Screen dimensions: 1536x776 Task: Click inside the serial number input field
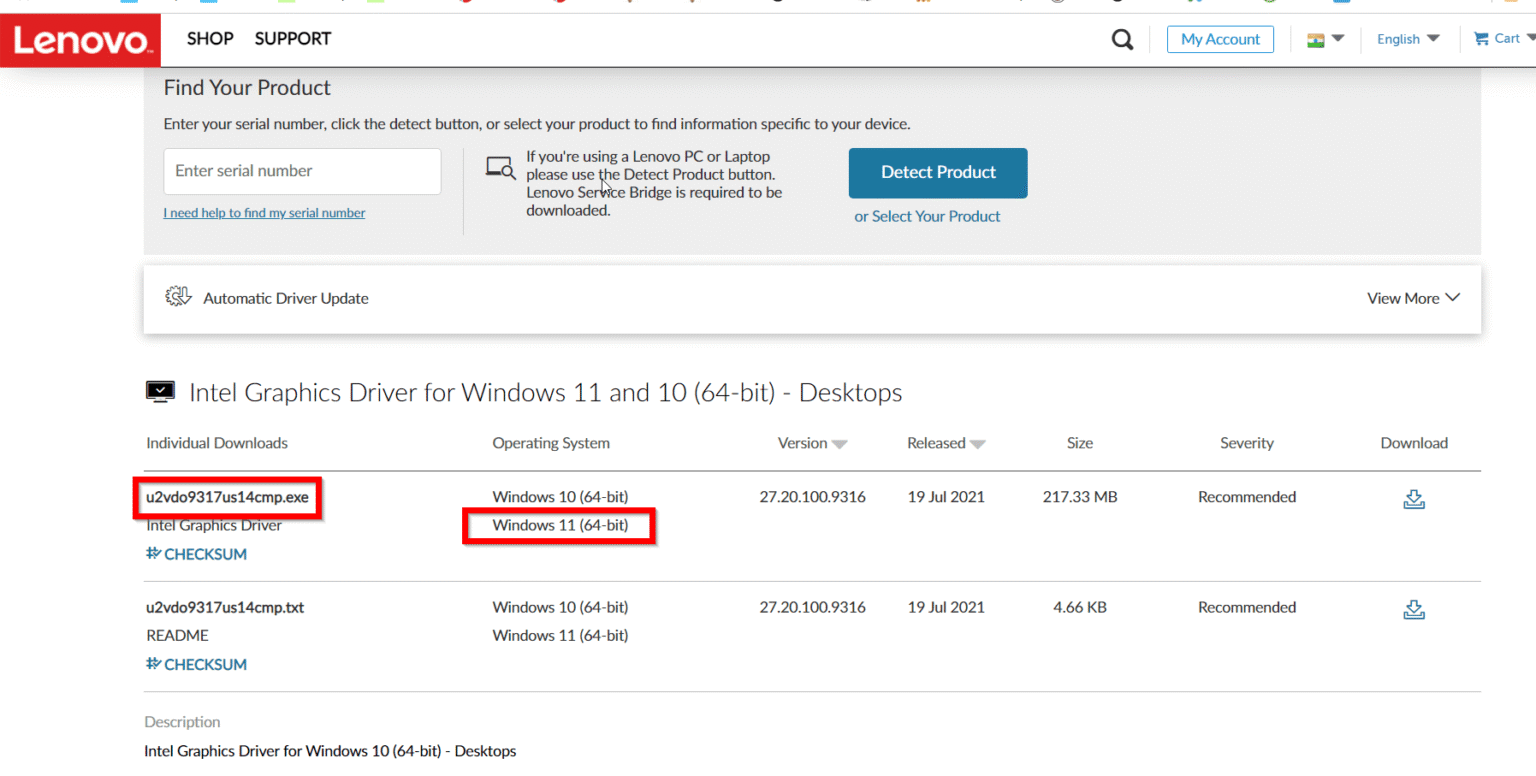(x=302, y=171)
